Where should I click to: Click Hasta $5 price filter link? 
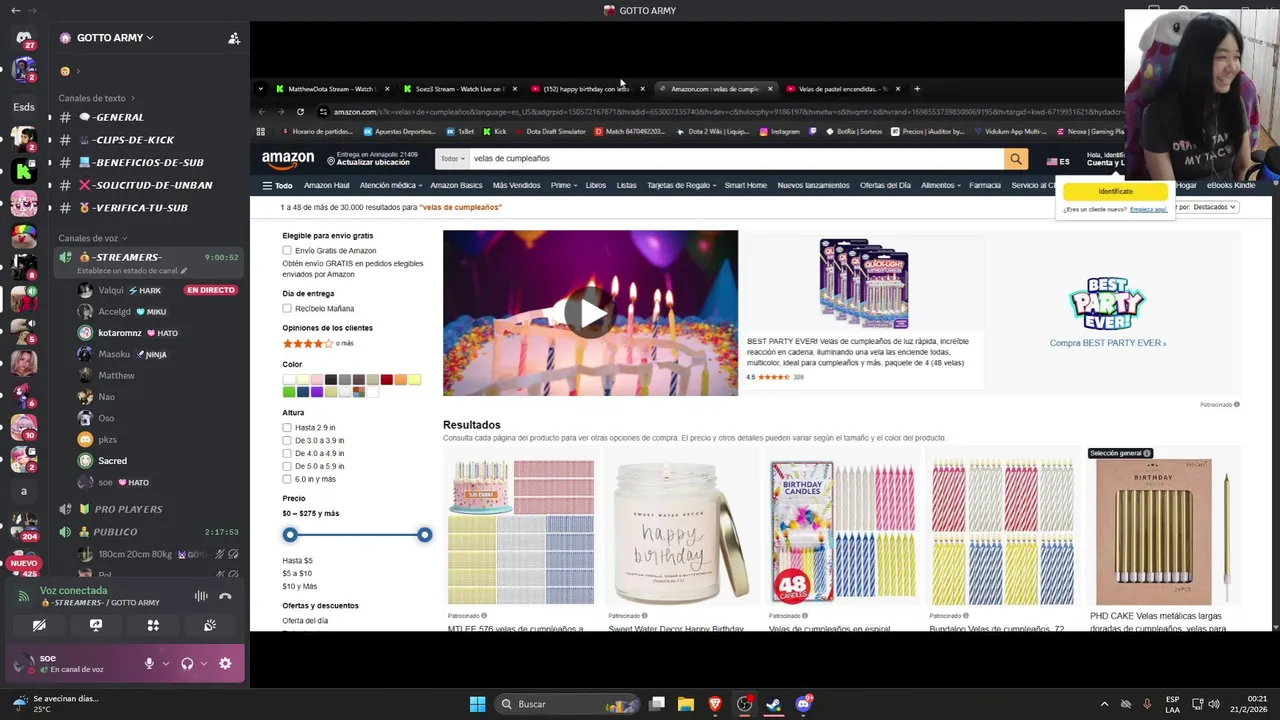pos(297,561)
